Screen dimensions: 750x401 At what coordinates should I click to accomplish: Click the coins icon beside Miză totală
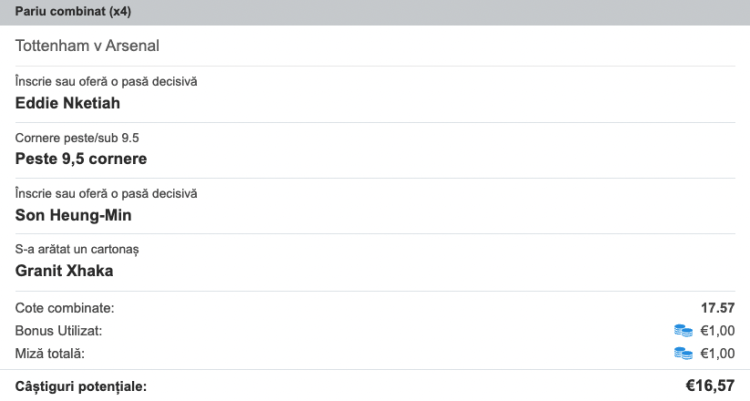pos(683,354)
